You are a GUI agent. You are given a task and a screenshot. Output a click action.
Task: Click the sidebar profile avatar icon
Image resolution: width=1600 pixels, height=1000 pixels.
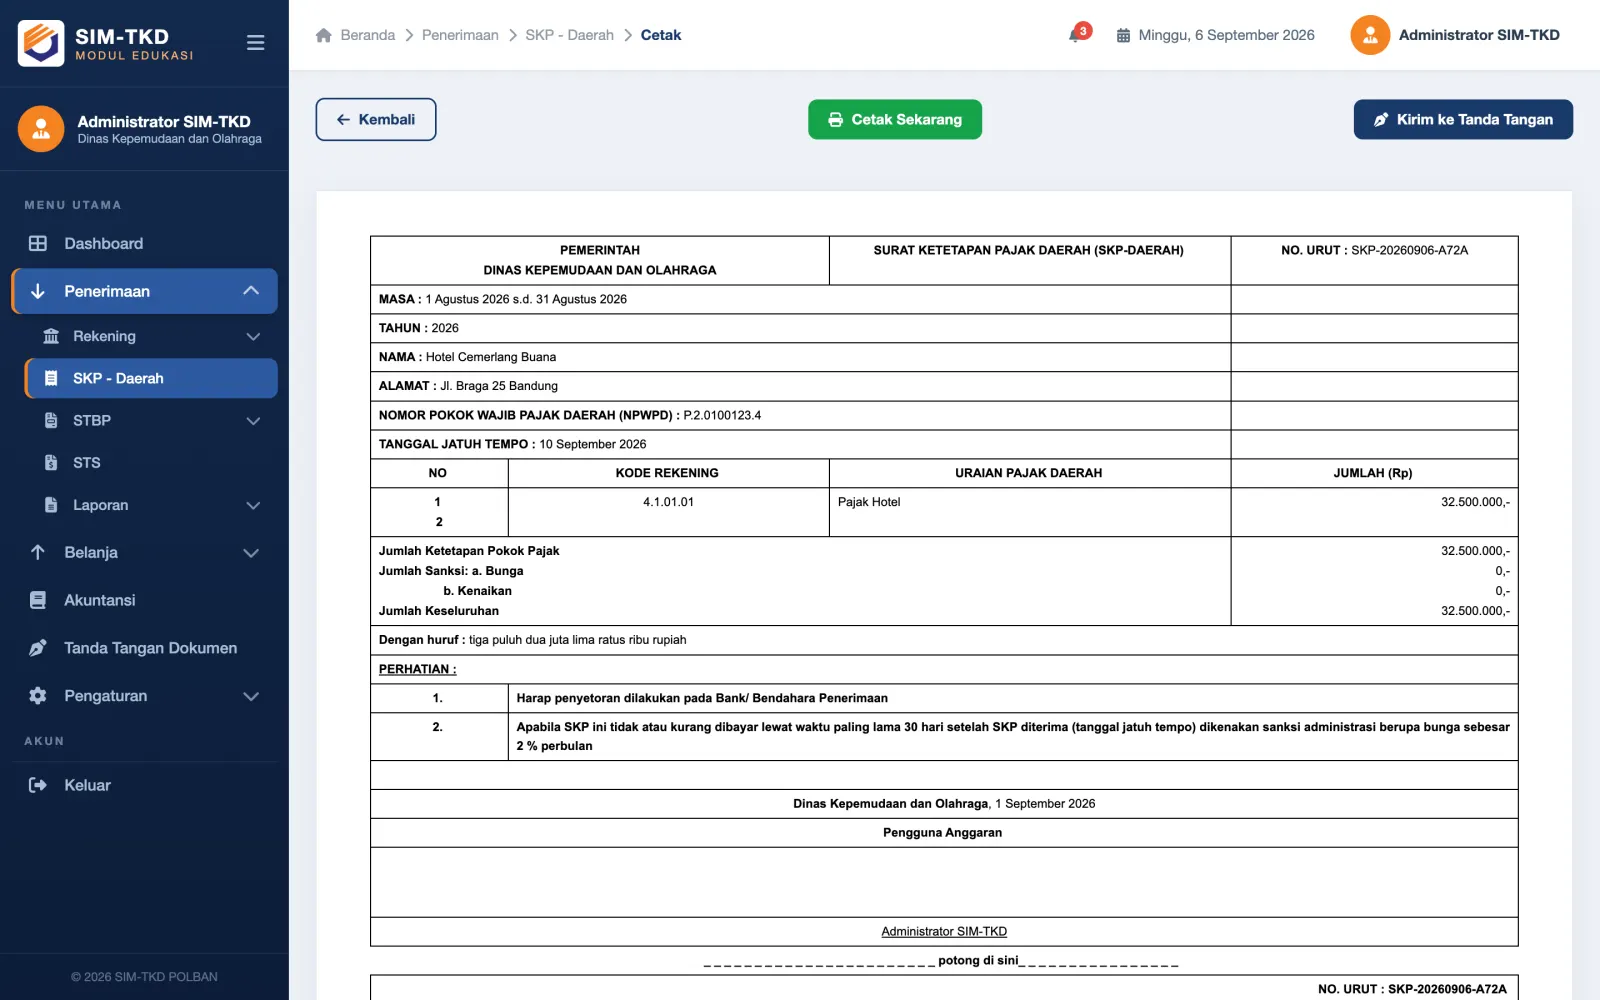click(x=41, y=129)
